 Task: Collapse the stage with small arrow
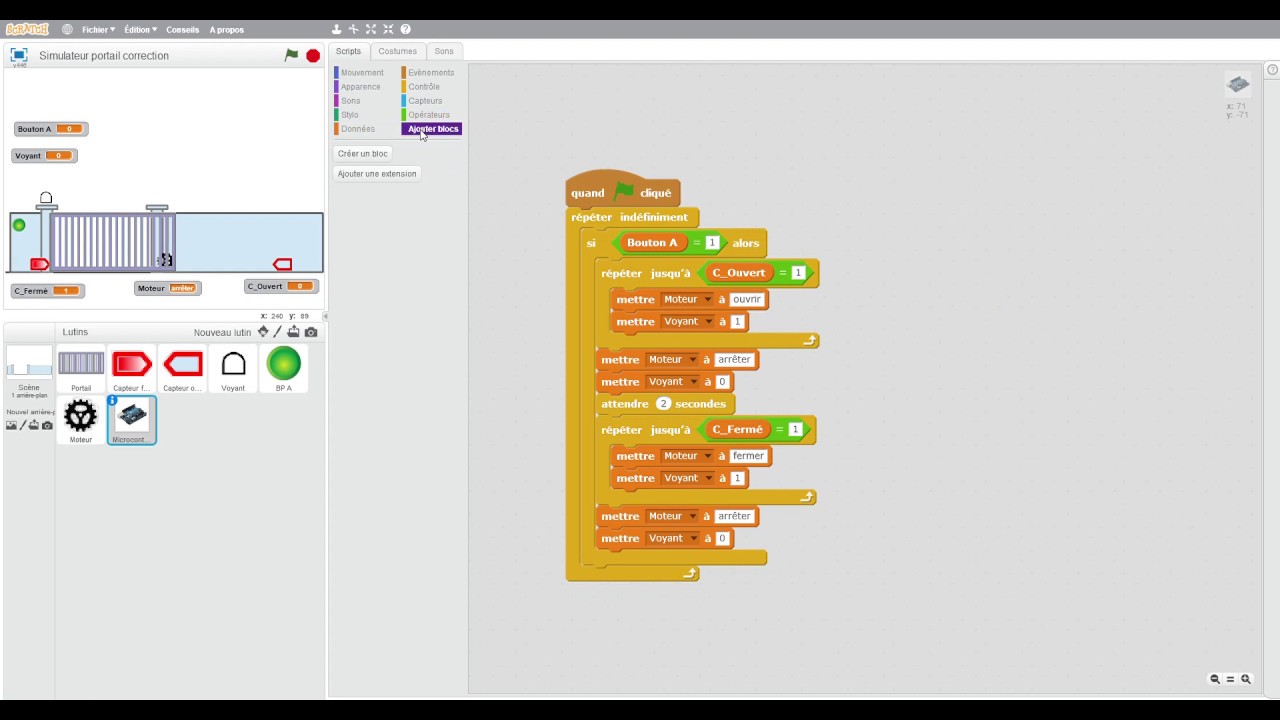[x=325, y=316]
